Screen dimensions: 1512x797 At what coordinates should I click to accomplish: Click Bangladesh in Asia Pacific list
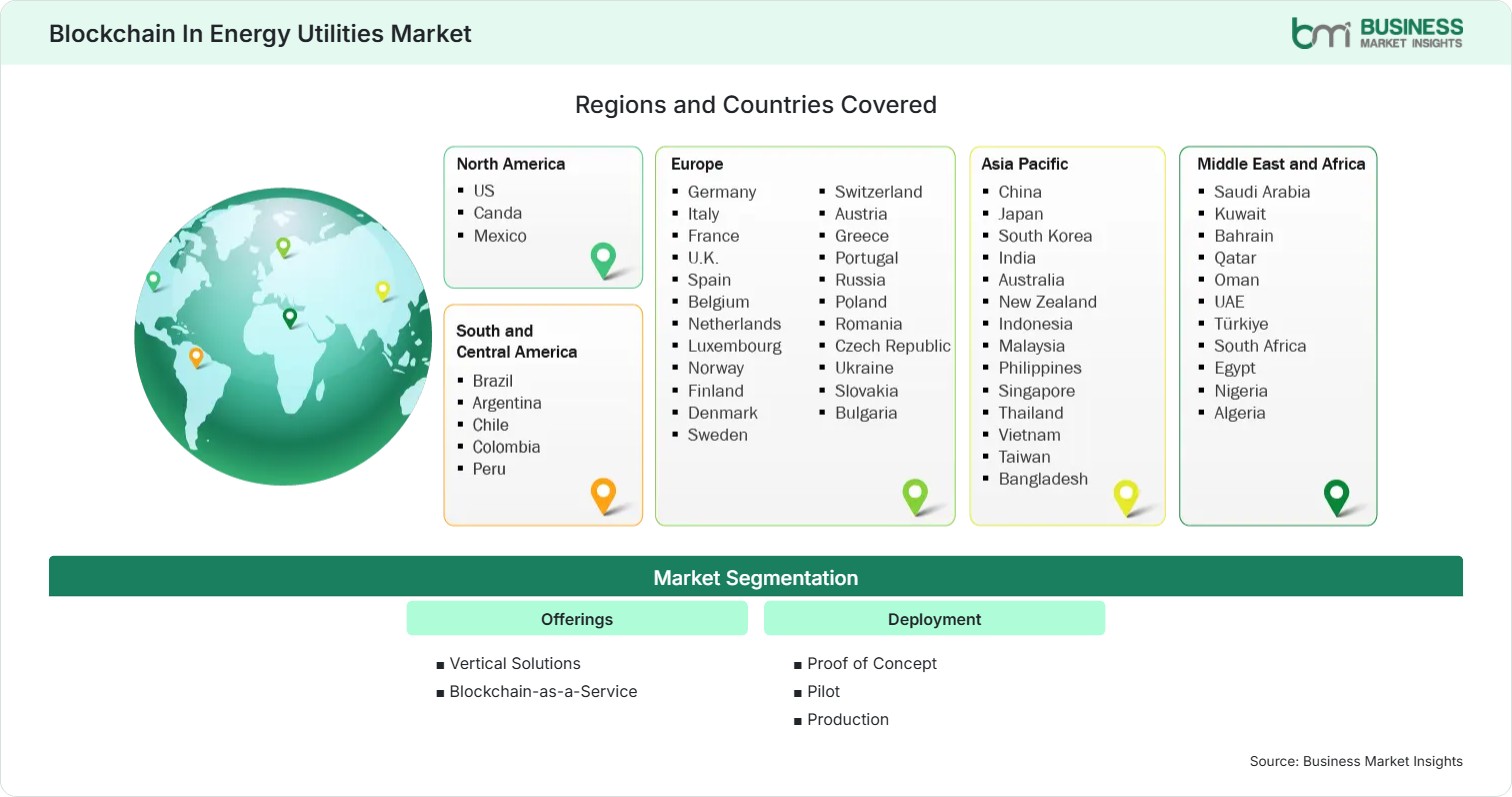click(1043, 479)
